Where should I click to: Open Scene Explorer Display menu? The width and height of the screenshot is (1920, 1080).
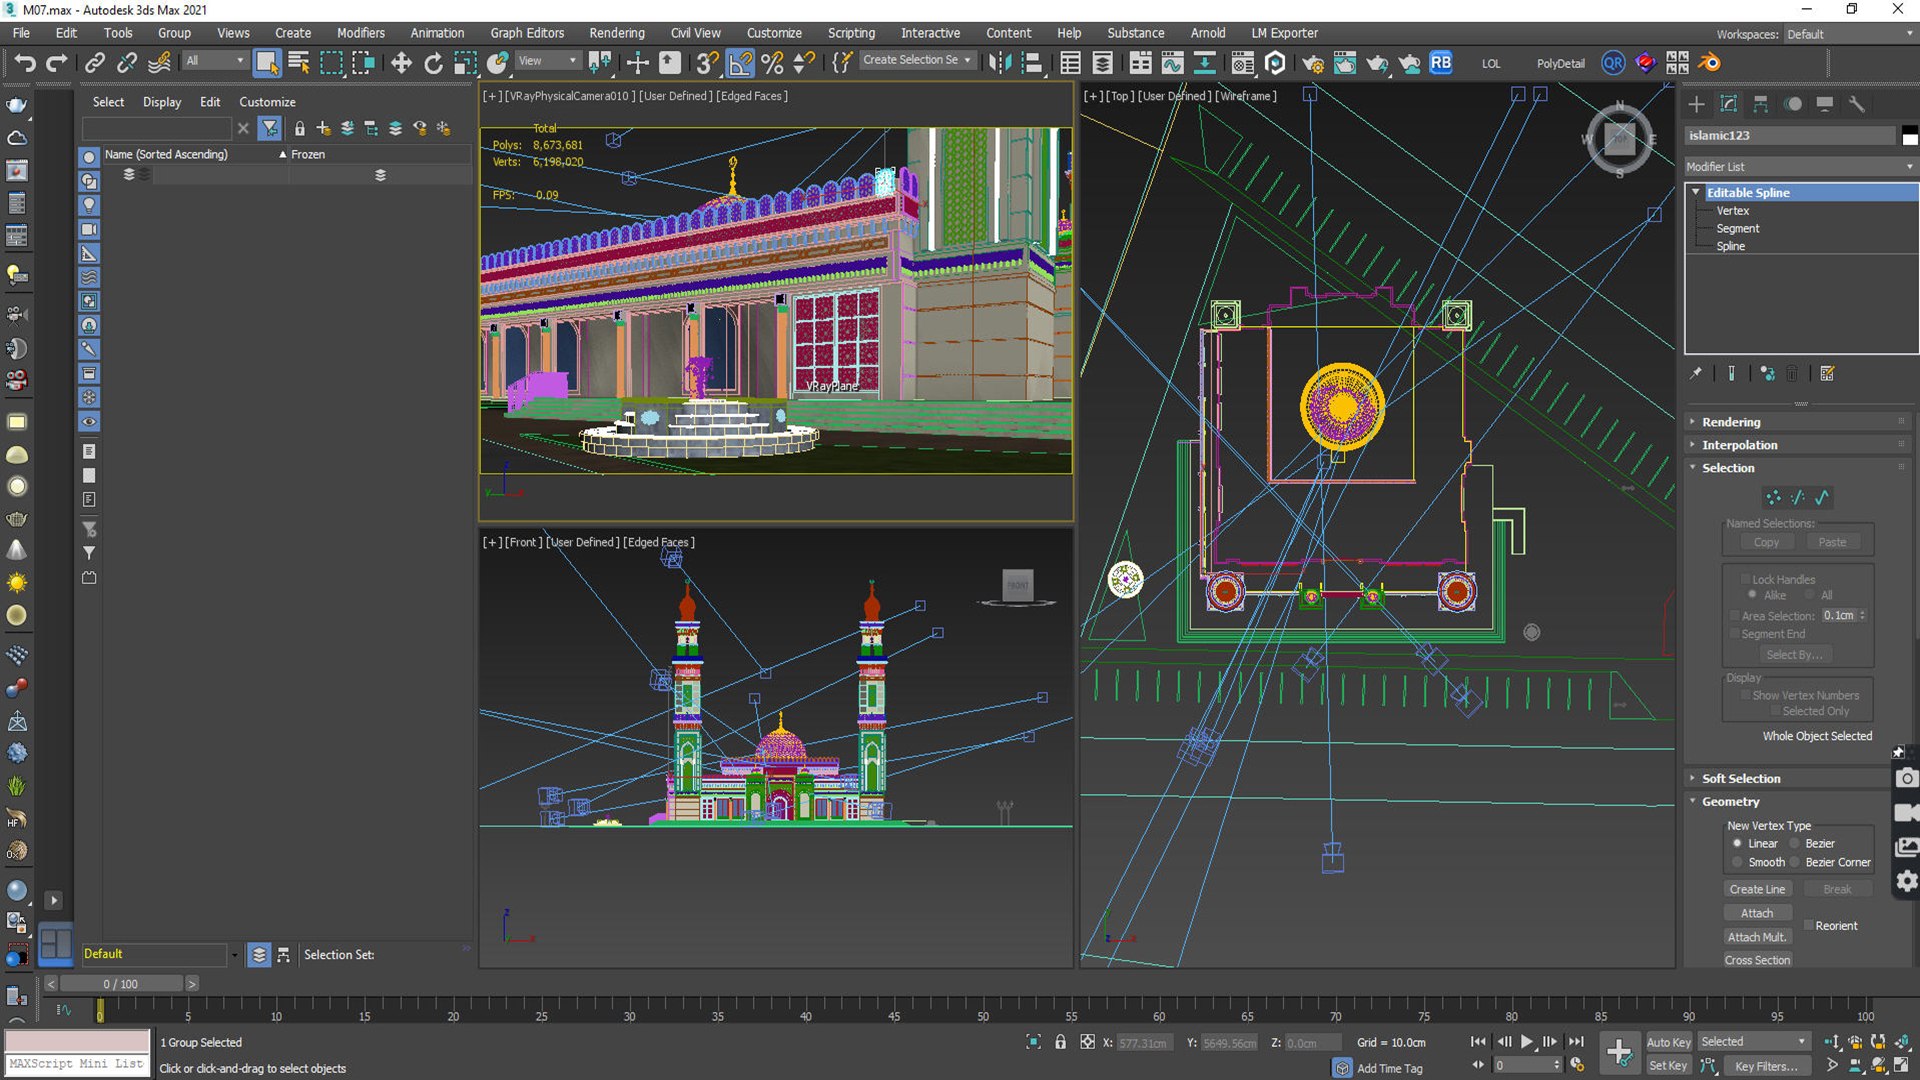(x=162, y=102)
